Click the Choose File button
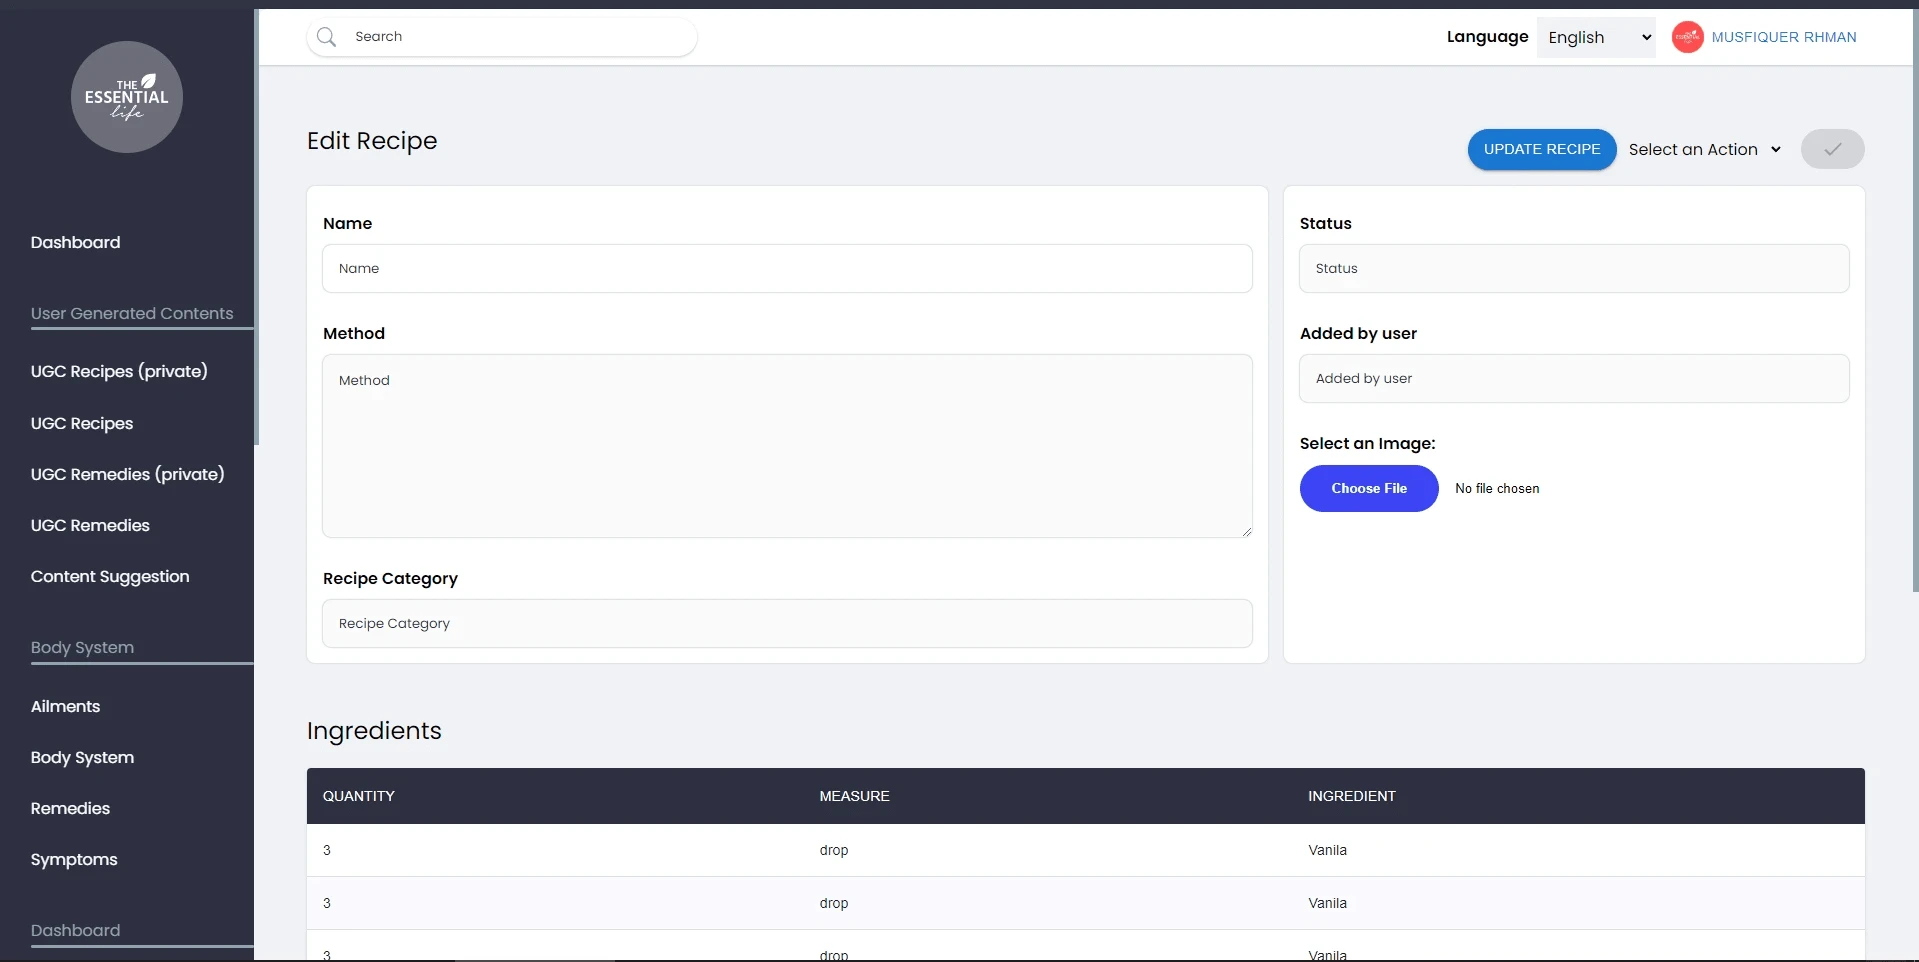This screenshot has width=1919, height=962. [1369, 488]
